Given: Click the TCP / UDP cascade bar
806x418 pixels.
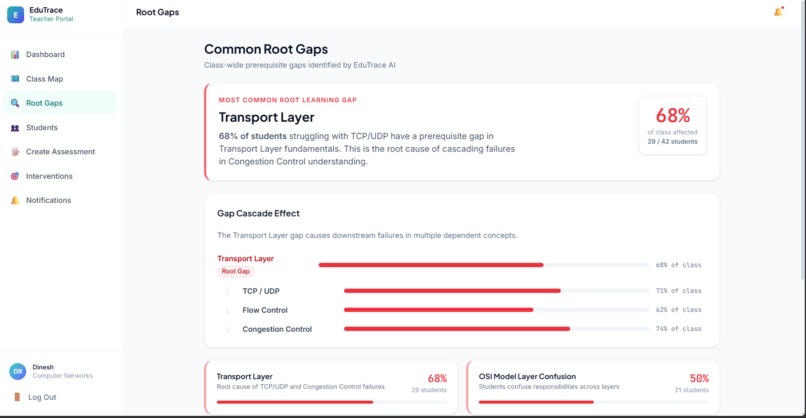Looking at the screenshot, I should click(x=496, y=291).
